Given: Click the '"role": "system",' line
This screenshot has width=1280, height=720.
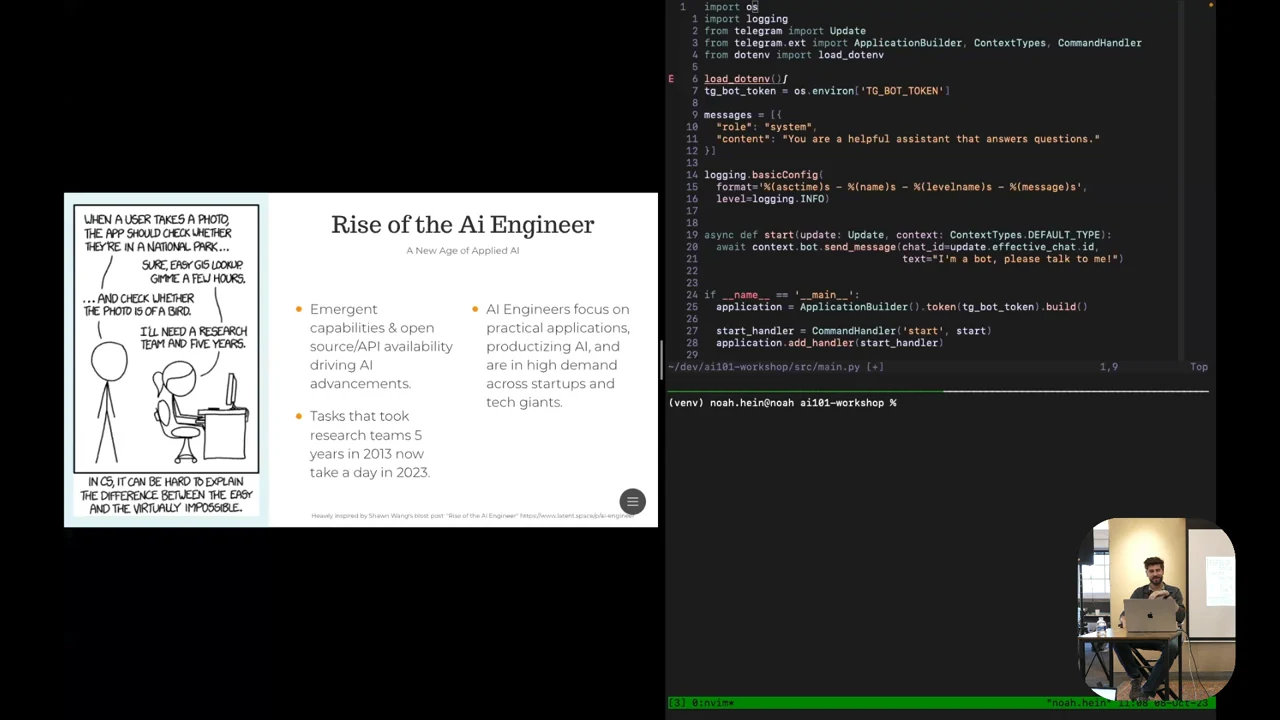Looking at the screenshot, I should 766,127.
